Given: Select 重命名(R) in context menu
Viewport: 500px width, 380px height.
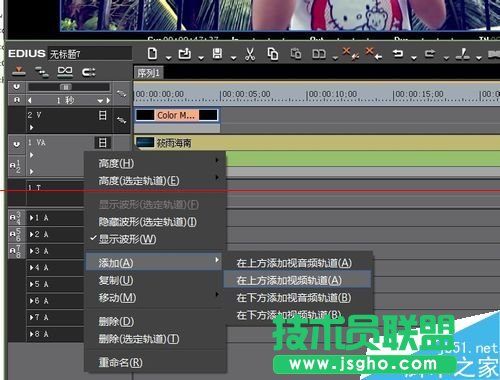Looking at the screenshot, I should pyautogui.click(x=155, y=362).
